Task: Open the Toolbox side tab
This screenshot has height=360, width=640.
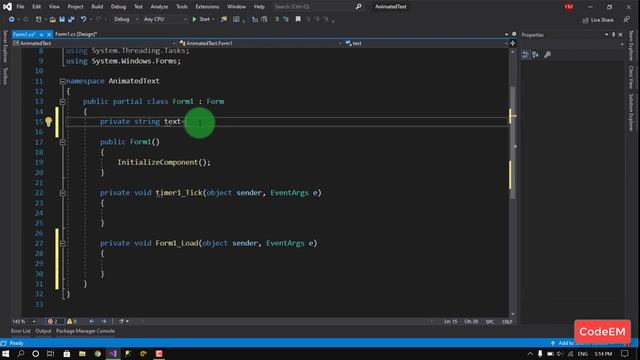Action: click(5, 76)
